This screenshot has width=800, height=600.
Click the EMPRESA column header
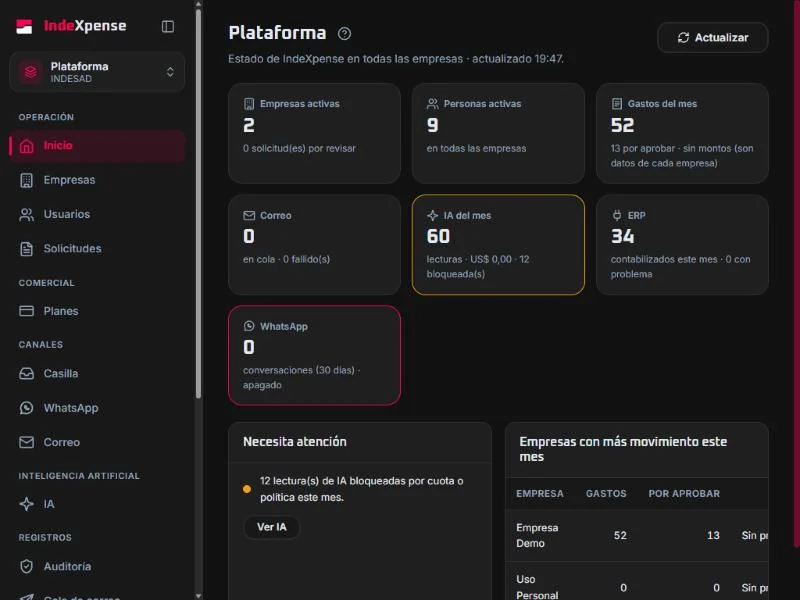pyautogui.click(x=540, y=494)
